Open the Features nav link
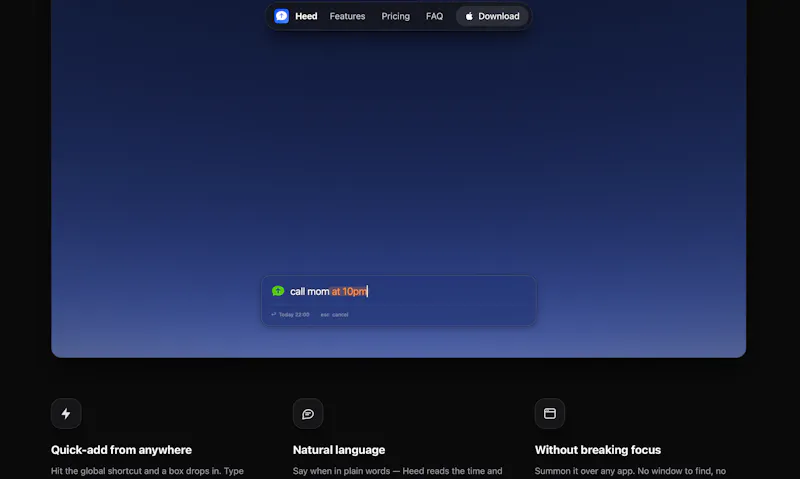 (x=347, y=16)
